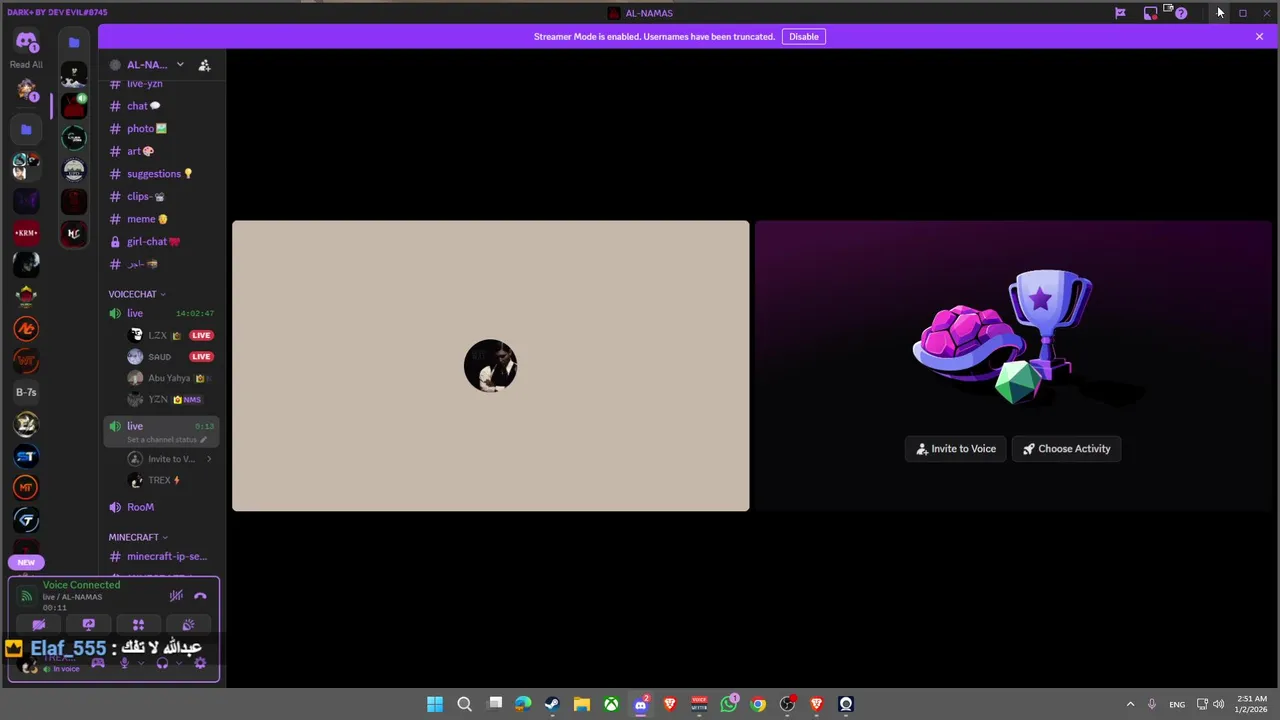Open Google Chrome from taskbar

point(758,704)
